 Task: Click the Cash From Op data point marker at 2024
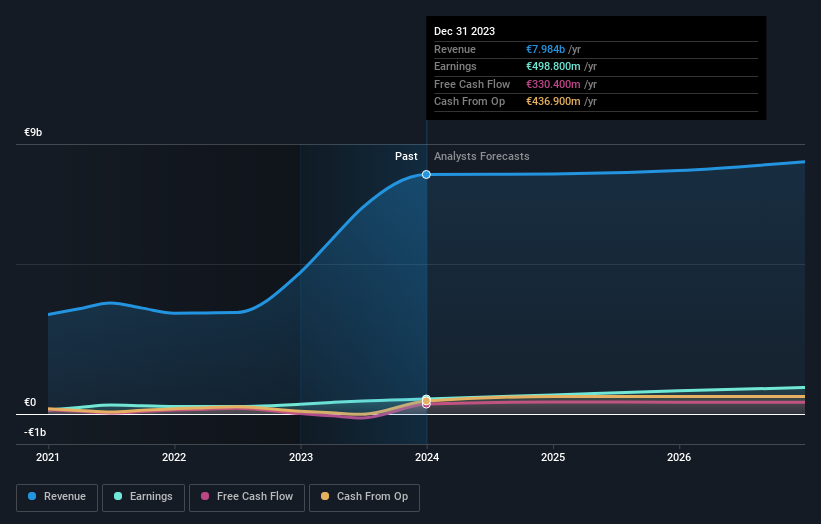click(x=426, y=400)
